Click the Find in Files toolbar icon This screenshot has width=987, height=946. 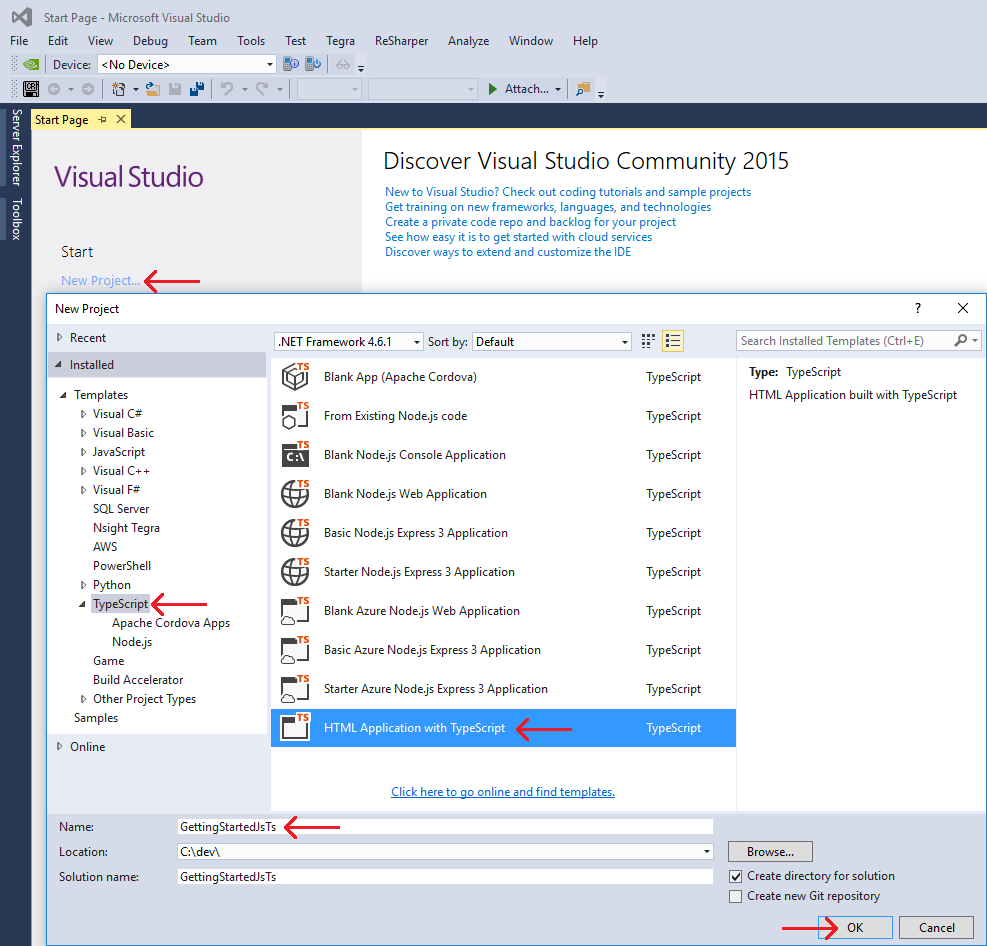click(583, 89)
